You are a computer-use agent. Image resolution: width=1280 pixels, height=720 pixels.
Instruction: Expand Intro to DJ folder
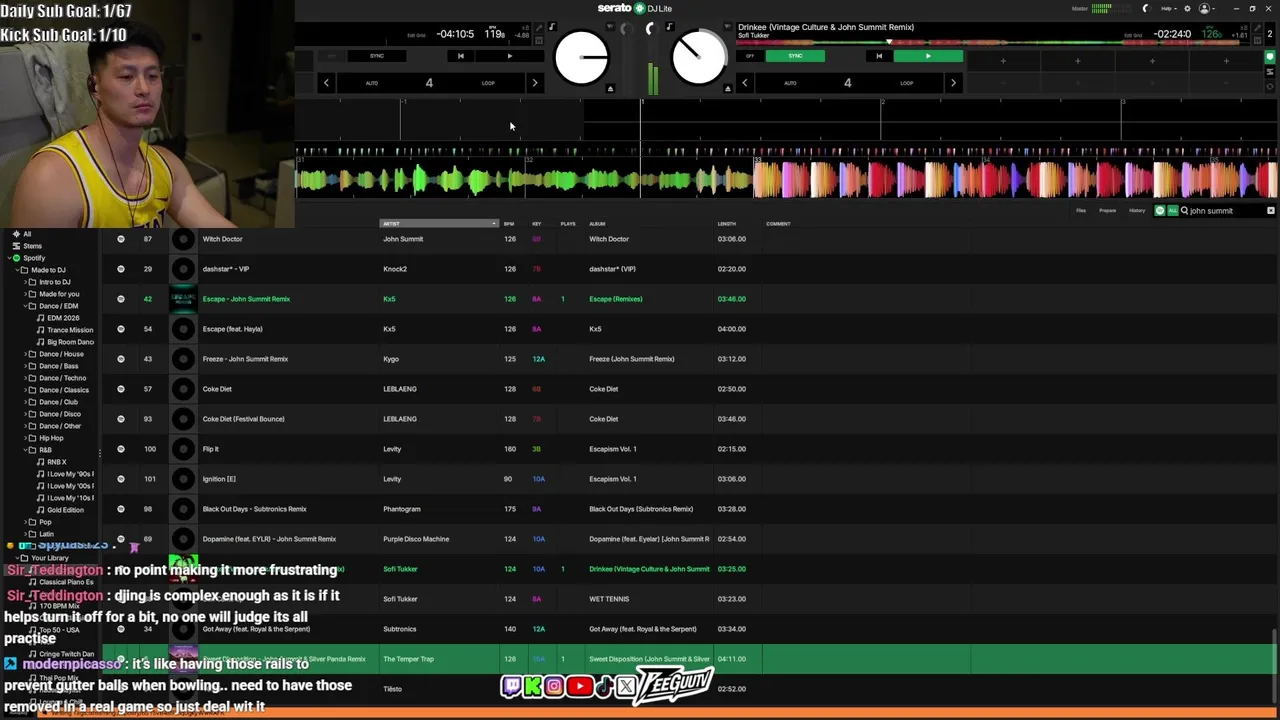coord(24,282)
